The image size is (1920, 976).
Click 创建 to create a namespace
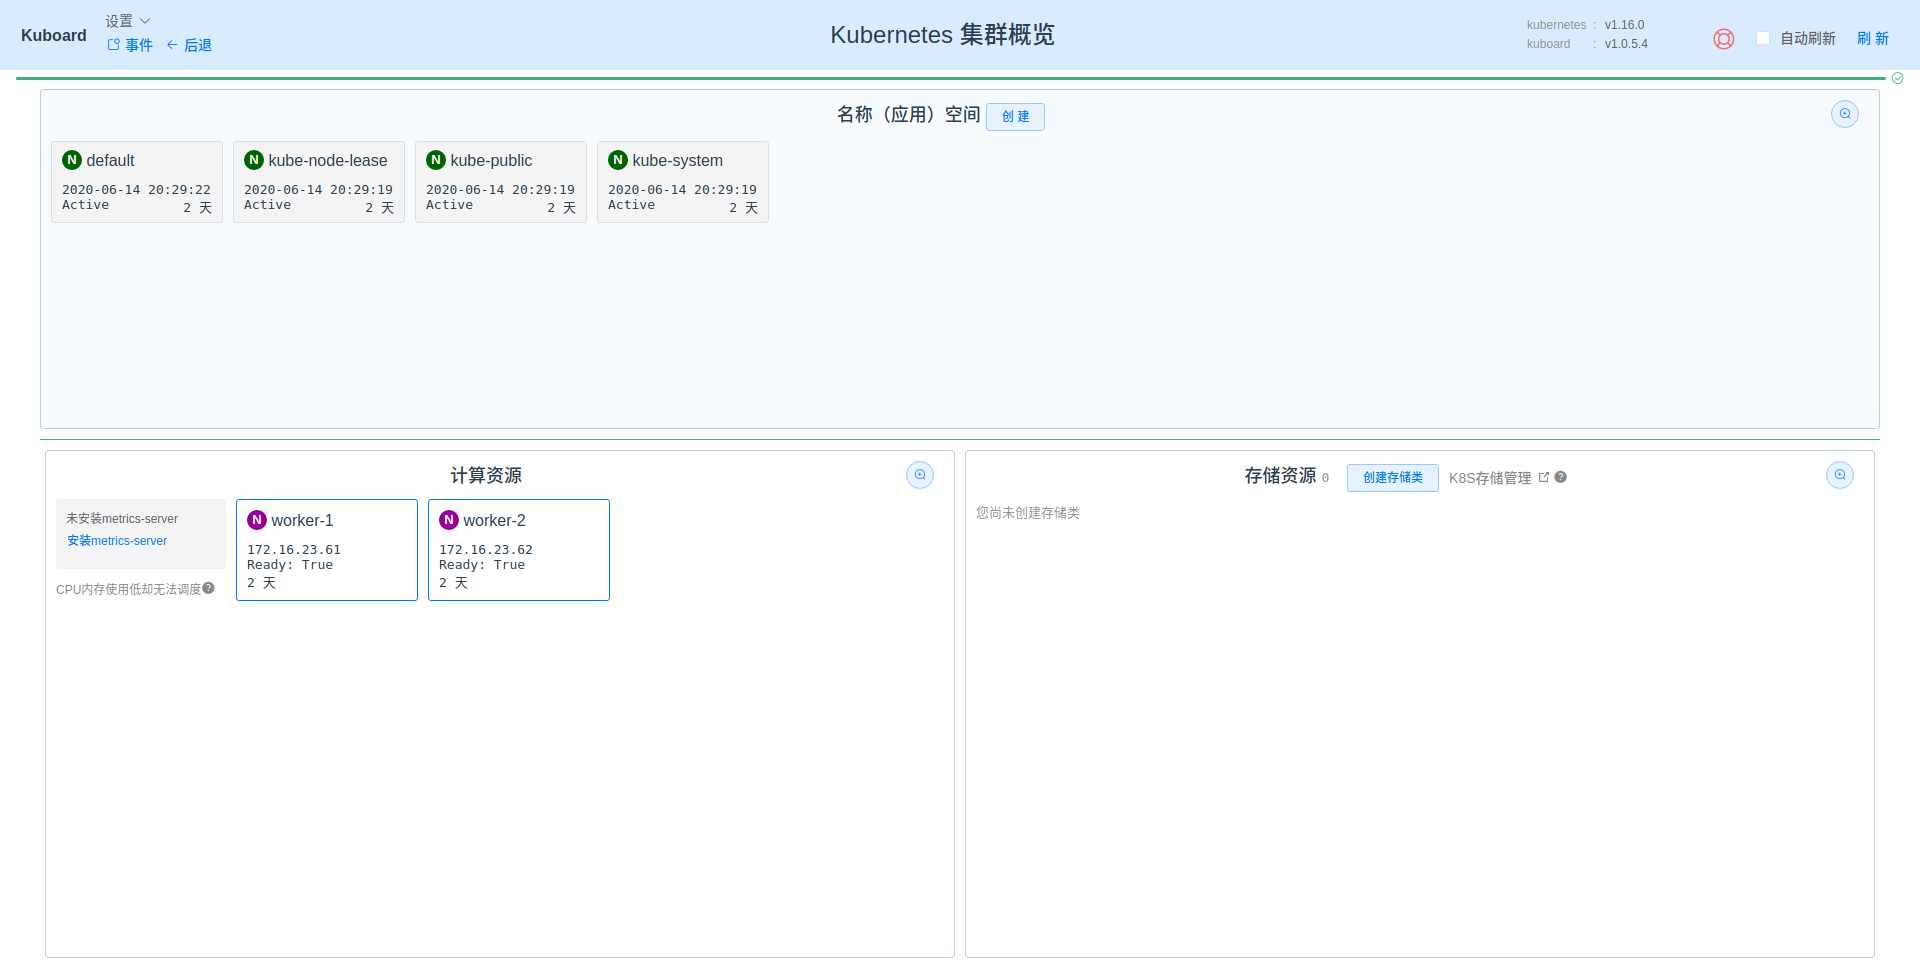1015,116
